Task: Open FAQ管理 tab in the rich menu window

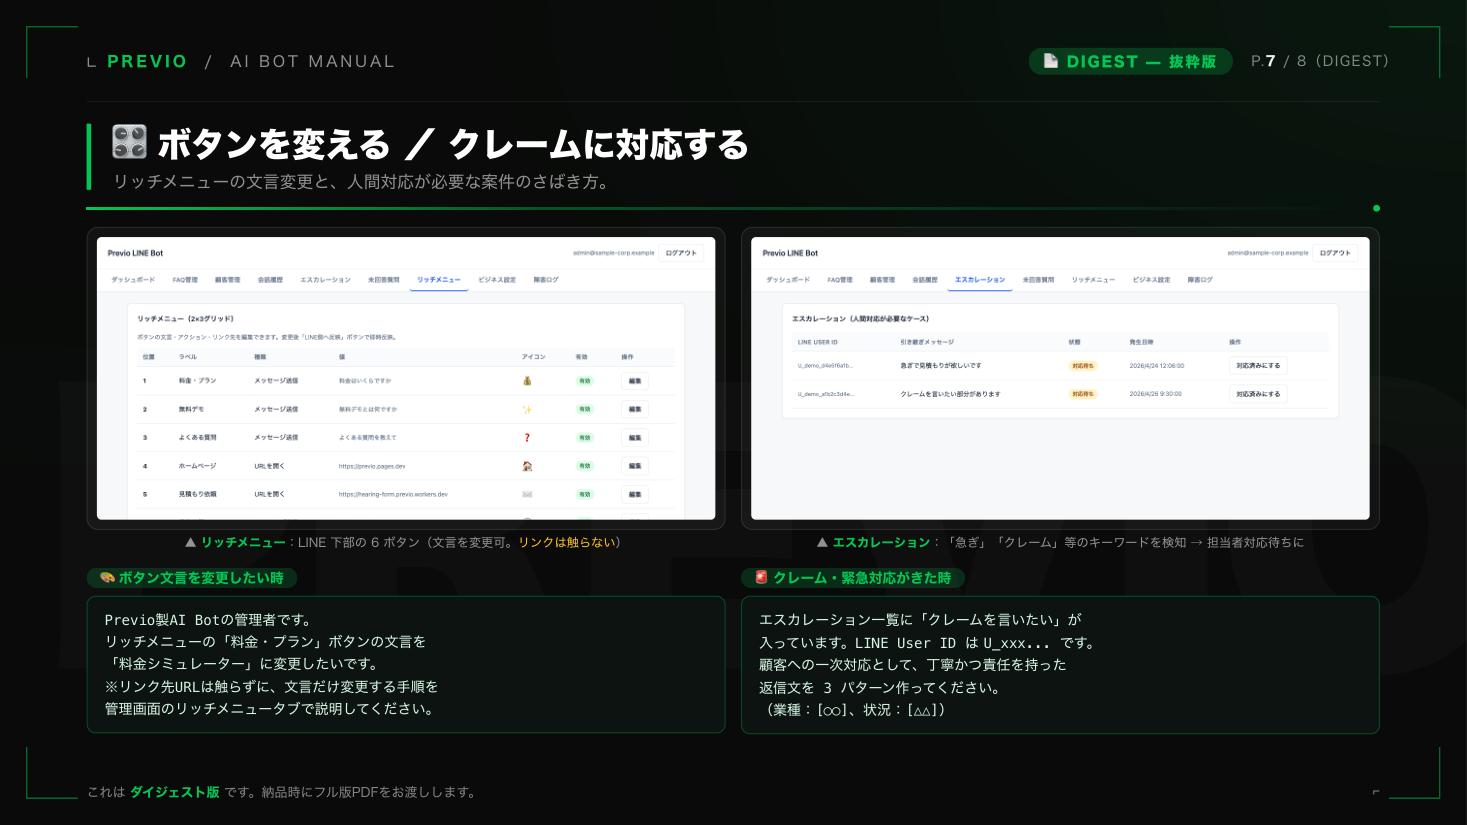Action: [x=185, y=280]
